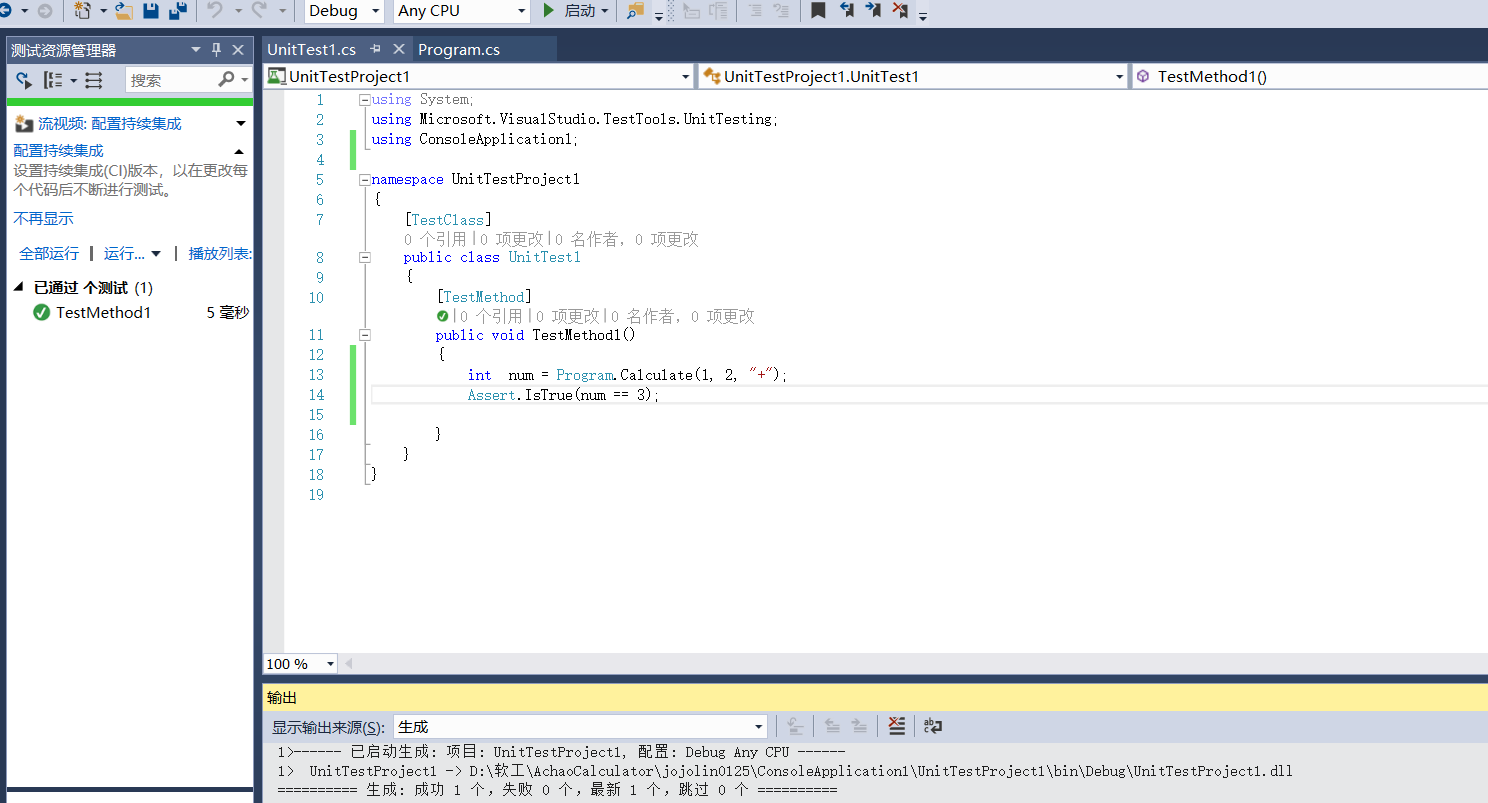Screen dimensions: 1488x803
Task: Open the Any CPU platform dropdown
Action: click(521, 11)
